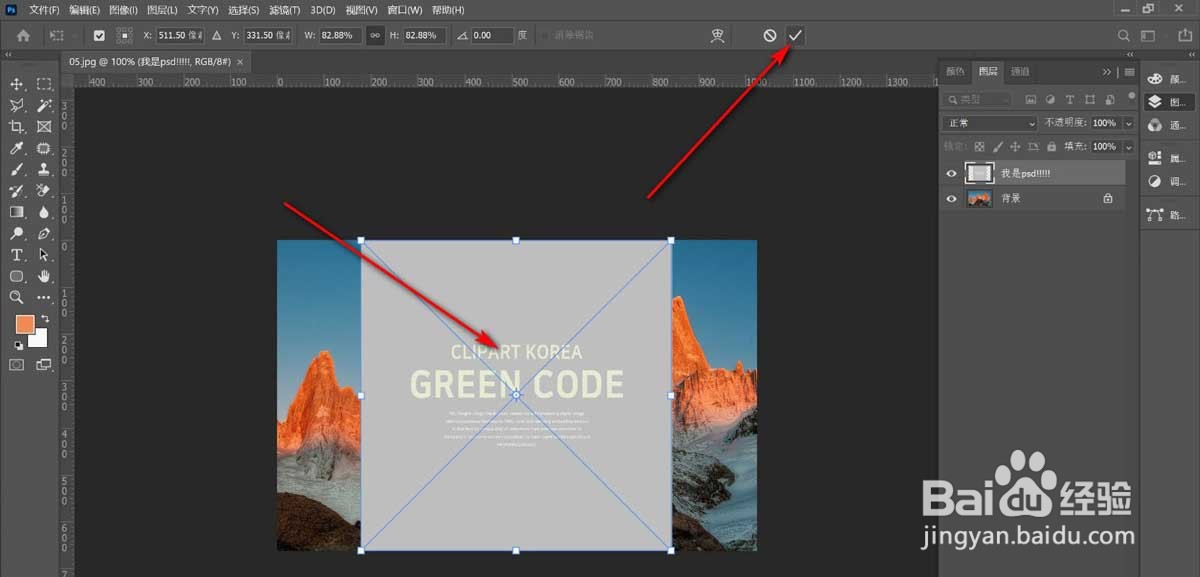
Task: Switch to the 颜色 panel tab
Action: (x=955, y=71)
